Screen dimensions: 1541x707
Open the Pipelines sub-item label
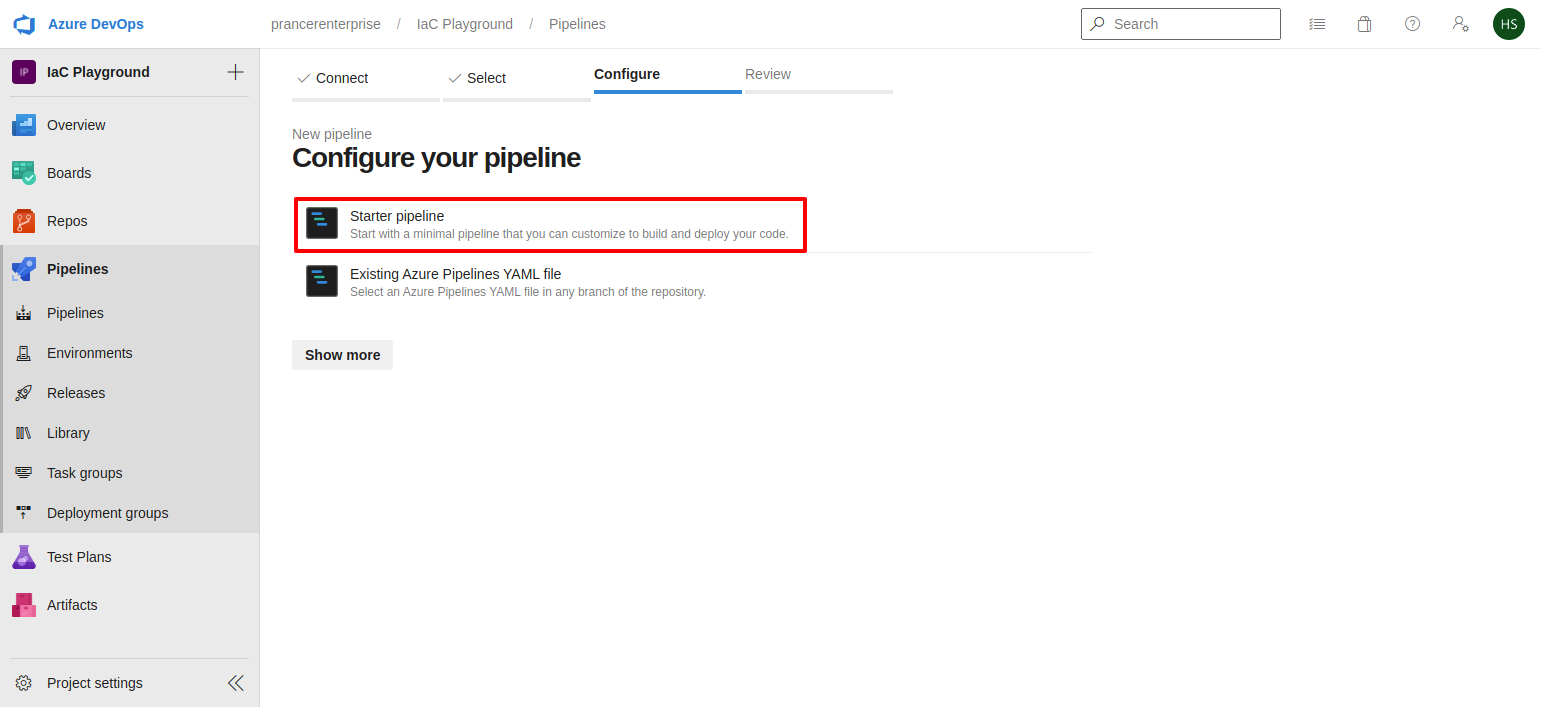(x=75, y=313)
